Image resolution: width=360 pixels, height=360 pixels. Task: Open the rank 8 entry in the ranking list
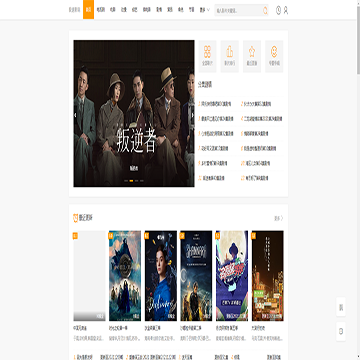click(x=258, y=149)
